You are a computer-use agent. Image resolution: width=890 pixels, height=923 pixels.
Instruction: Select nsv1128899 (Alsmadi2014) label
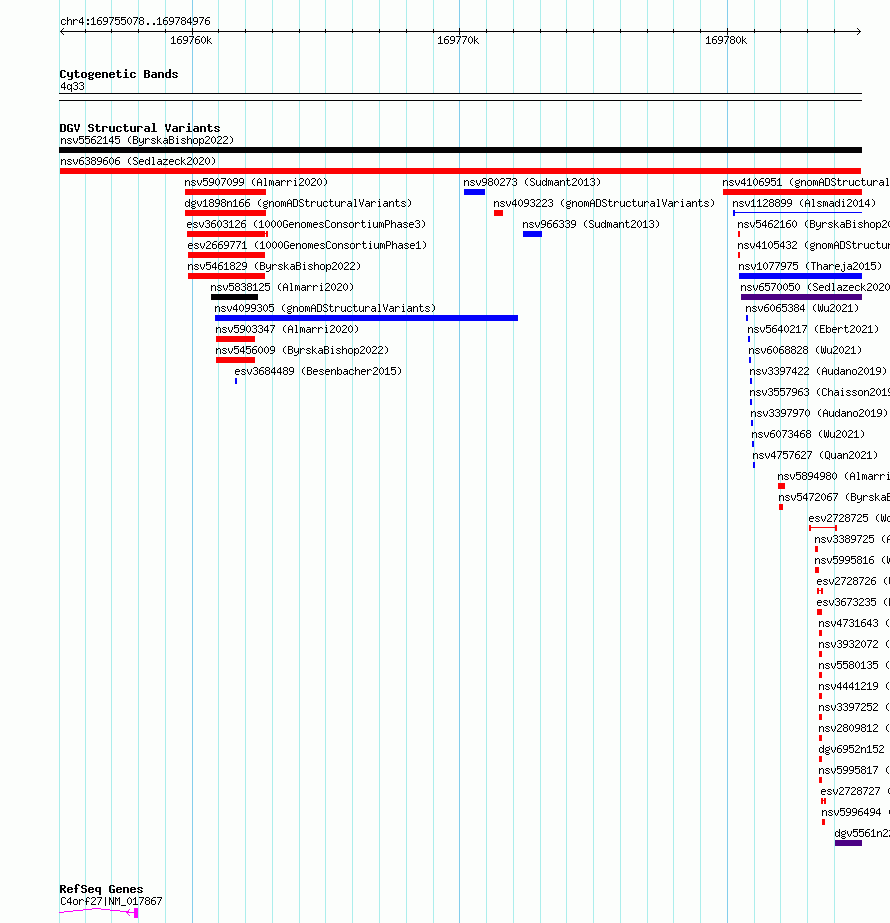click(x=804, y=204)
